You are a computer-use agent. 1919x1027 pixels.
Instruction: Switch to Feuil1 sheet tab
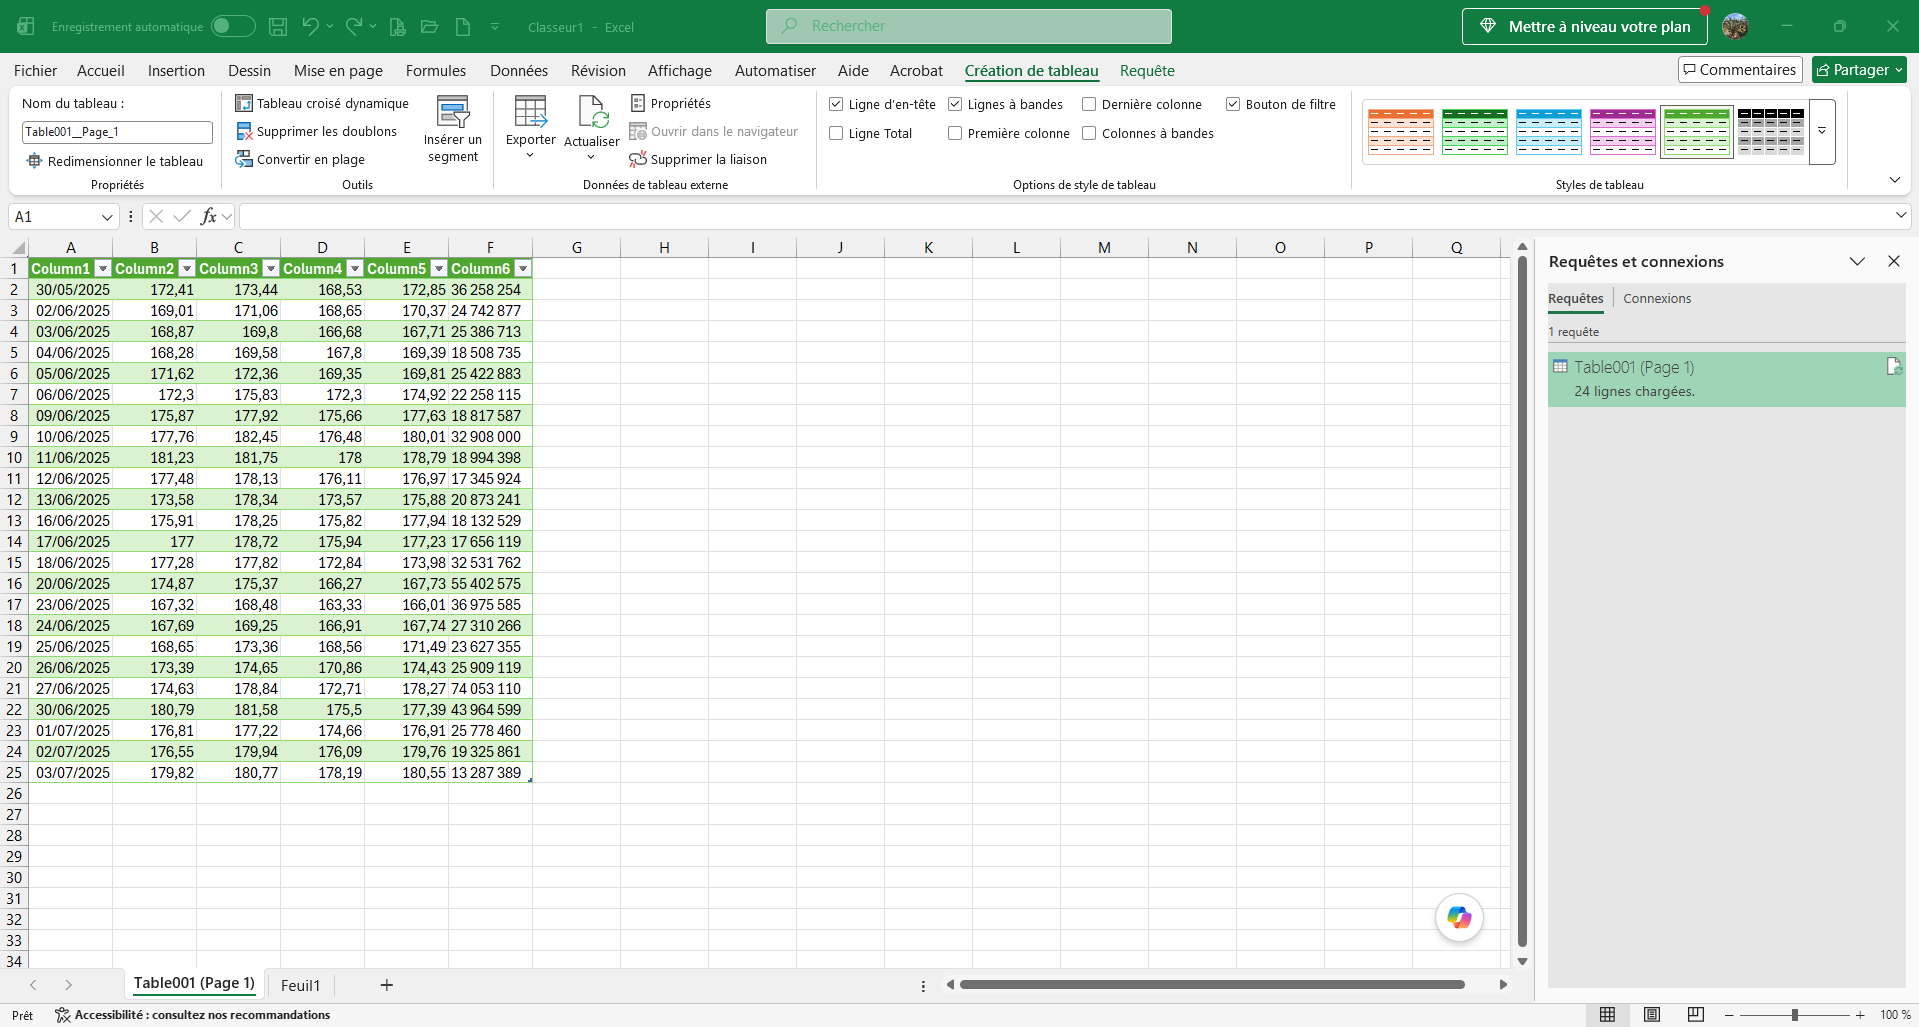coord(300,985)
